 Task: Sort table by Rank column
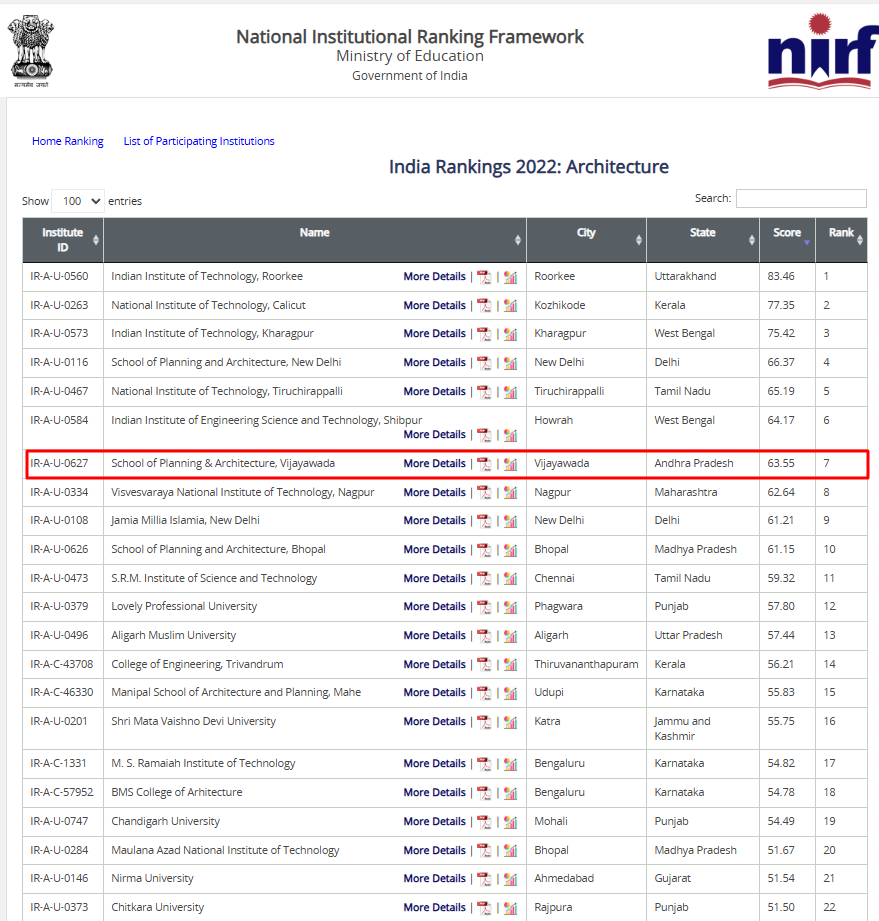841,240
